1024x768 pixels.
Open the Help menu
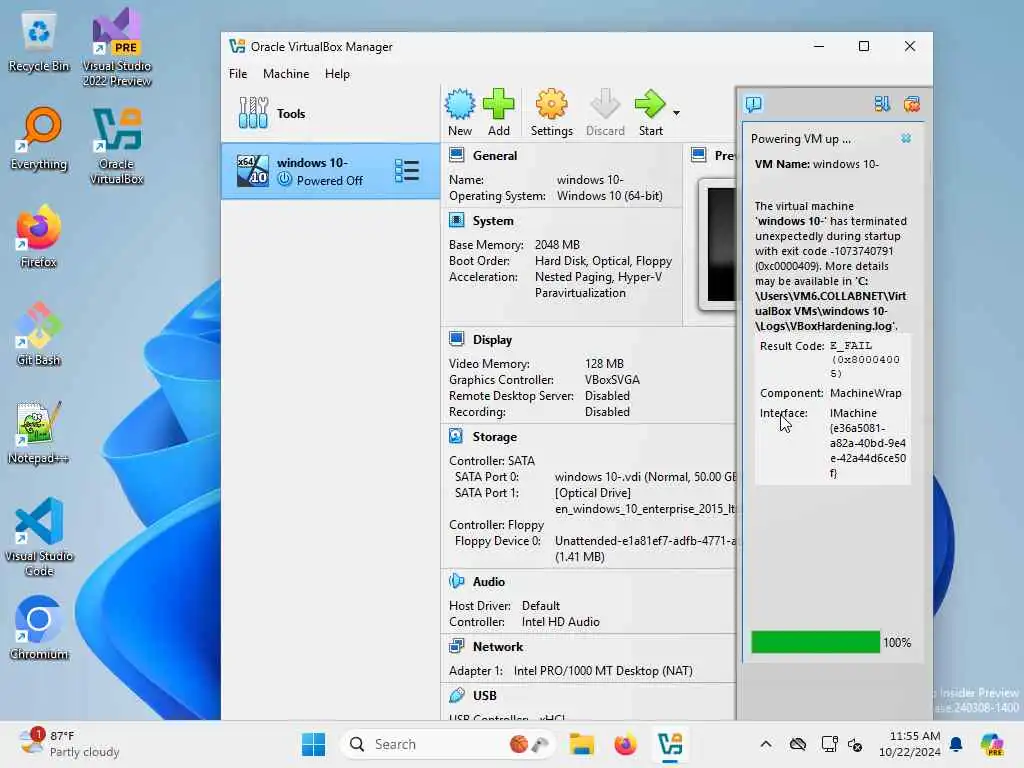337,74
